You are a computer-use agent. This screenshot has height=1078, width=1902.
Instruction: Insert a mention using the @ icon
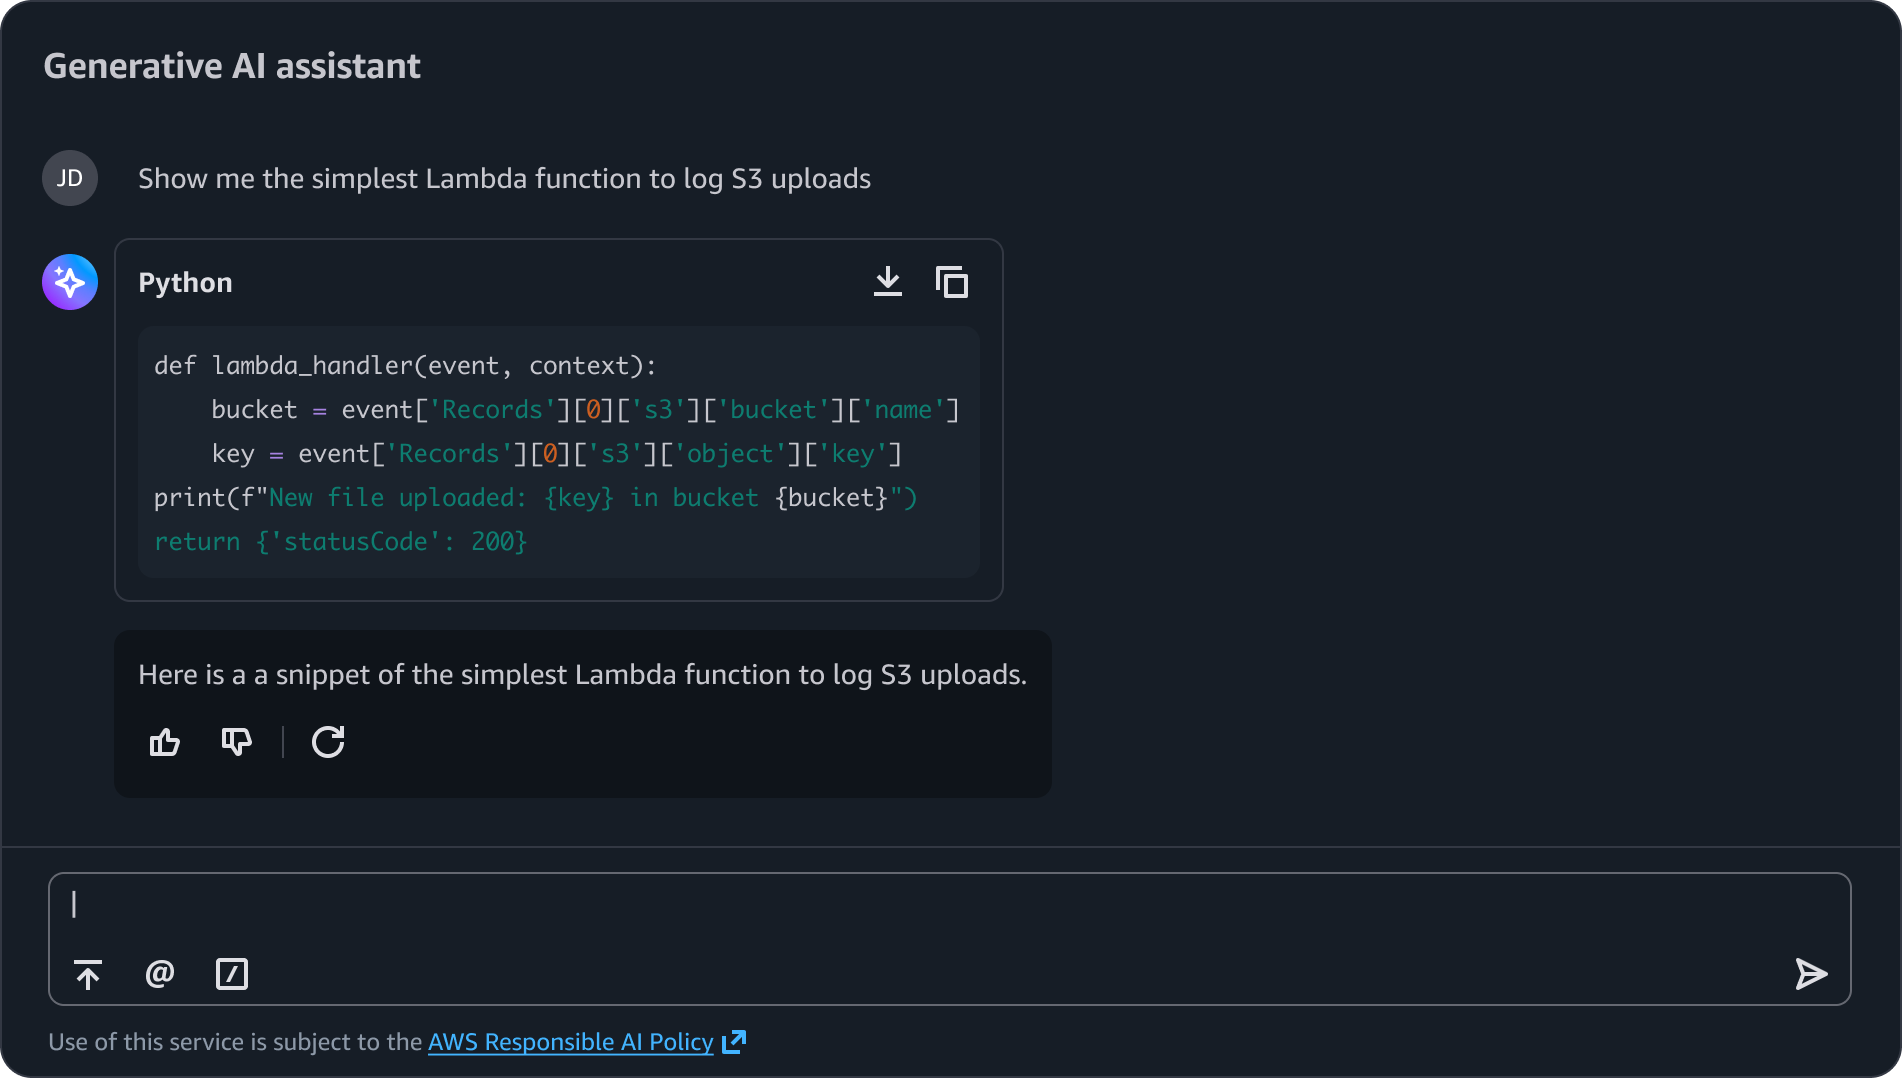(x=160, y=974)
